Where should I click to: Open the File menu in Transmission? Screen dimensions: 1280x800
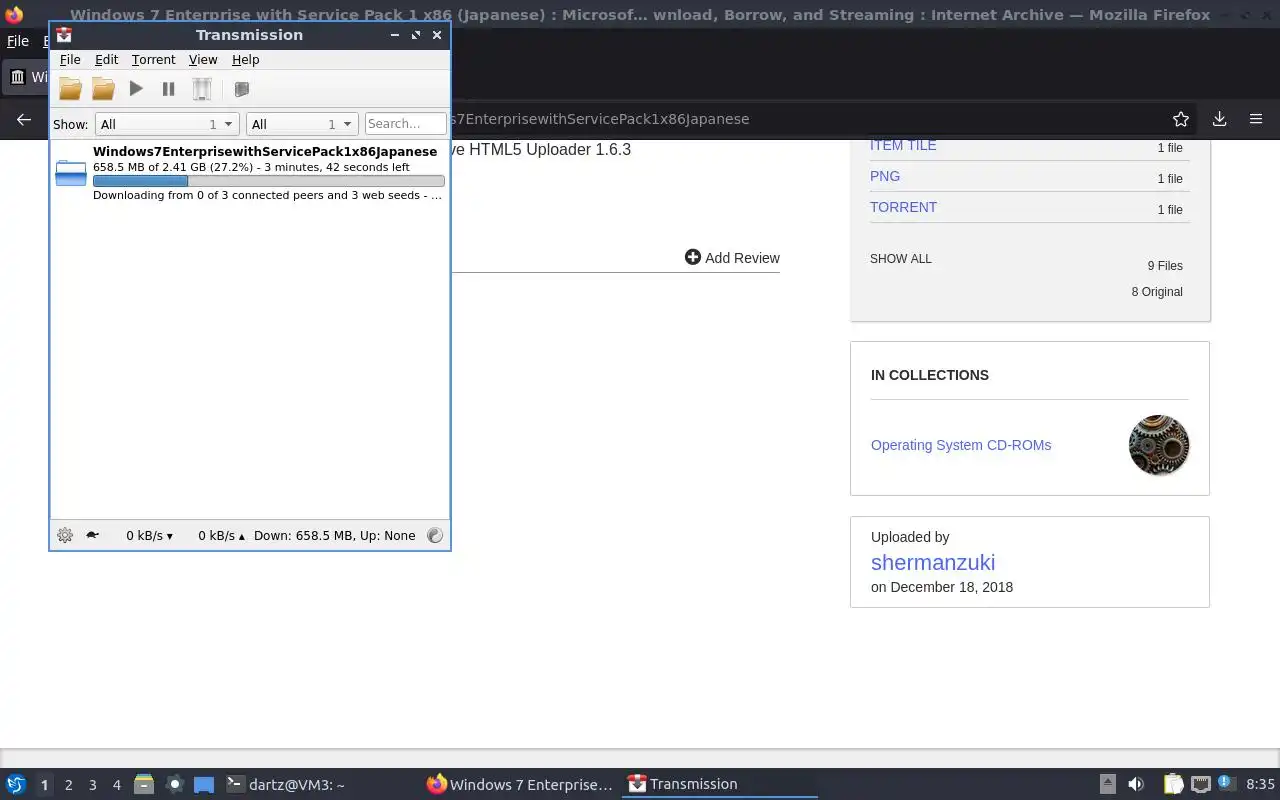[x=70, y=60]
